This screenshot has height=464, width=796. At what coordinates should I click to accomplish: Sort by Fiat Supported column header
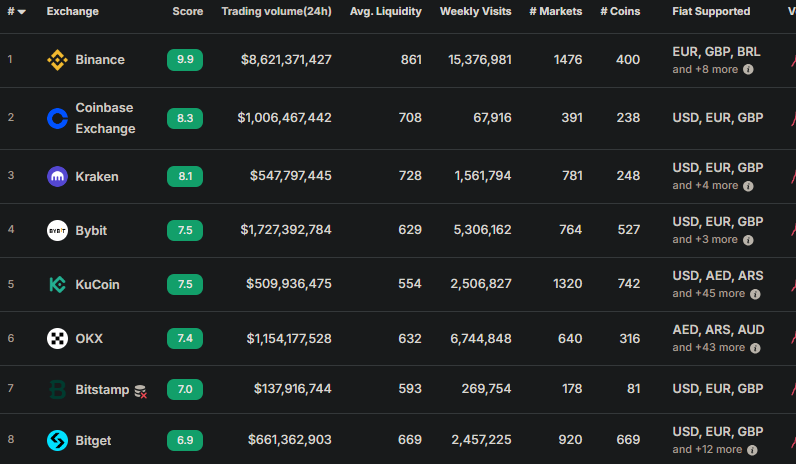click(x=711, y=11)
